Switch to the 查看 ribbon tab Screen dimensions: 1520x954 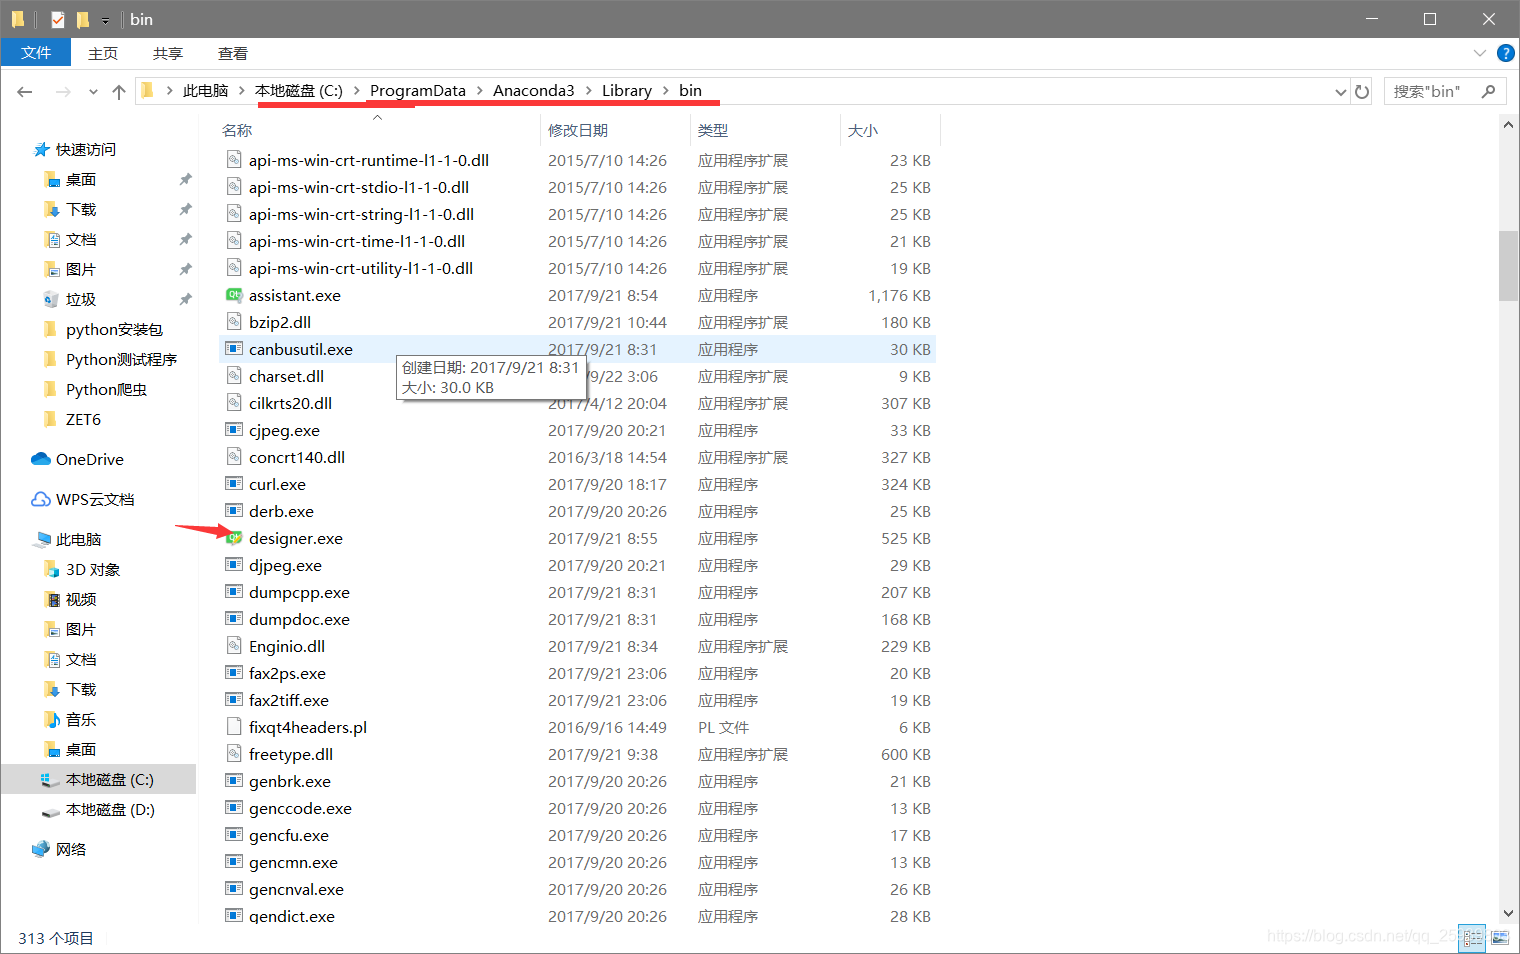(233, 53)
